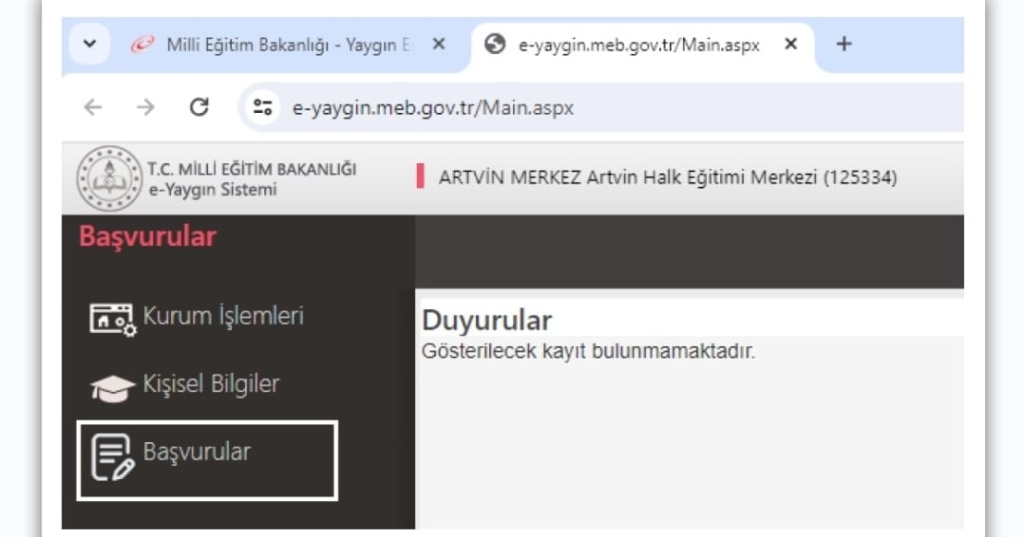Click the Kurum İşlemleri settings icon
The width and height of the screenshot is (1024, 537).
[x=112, y=318]
